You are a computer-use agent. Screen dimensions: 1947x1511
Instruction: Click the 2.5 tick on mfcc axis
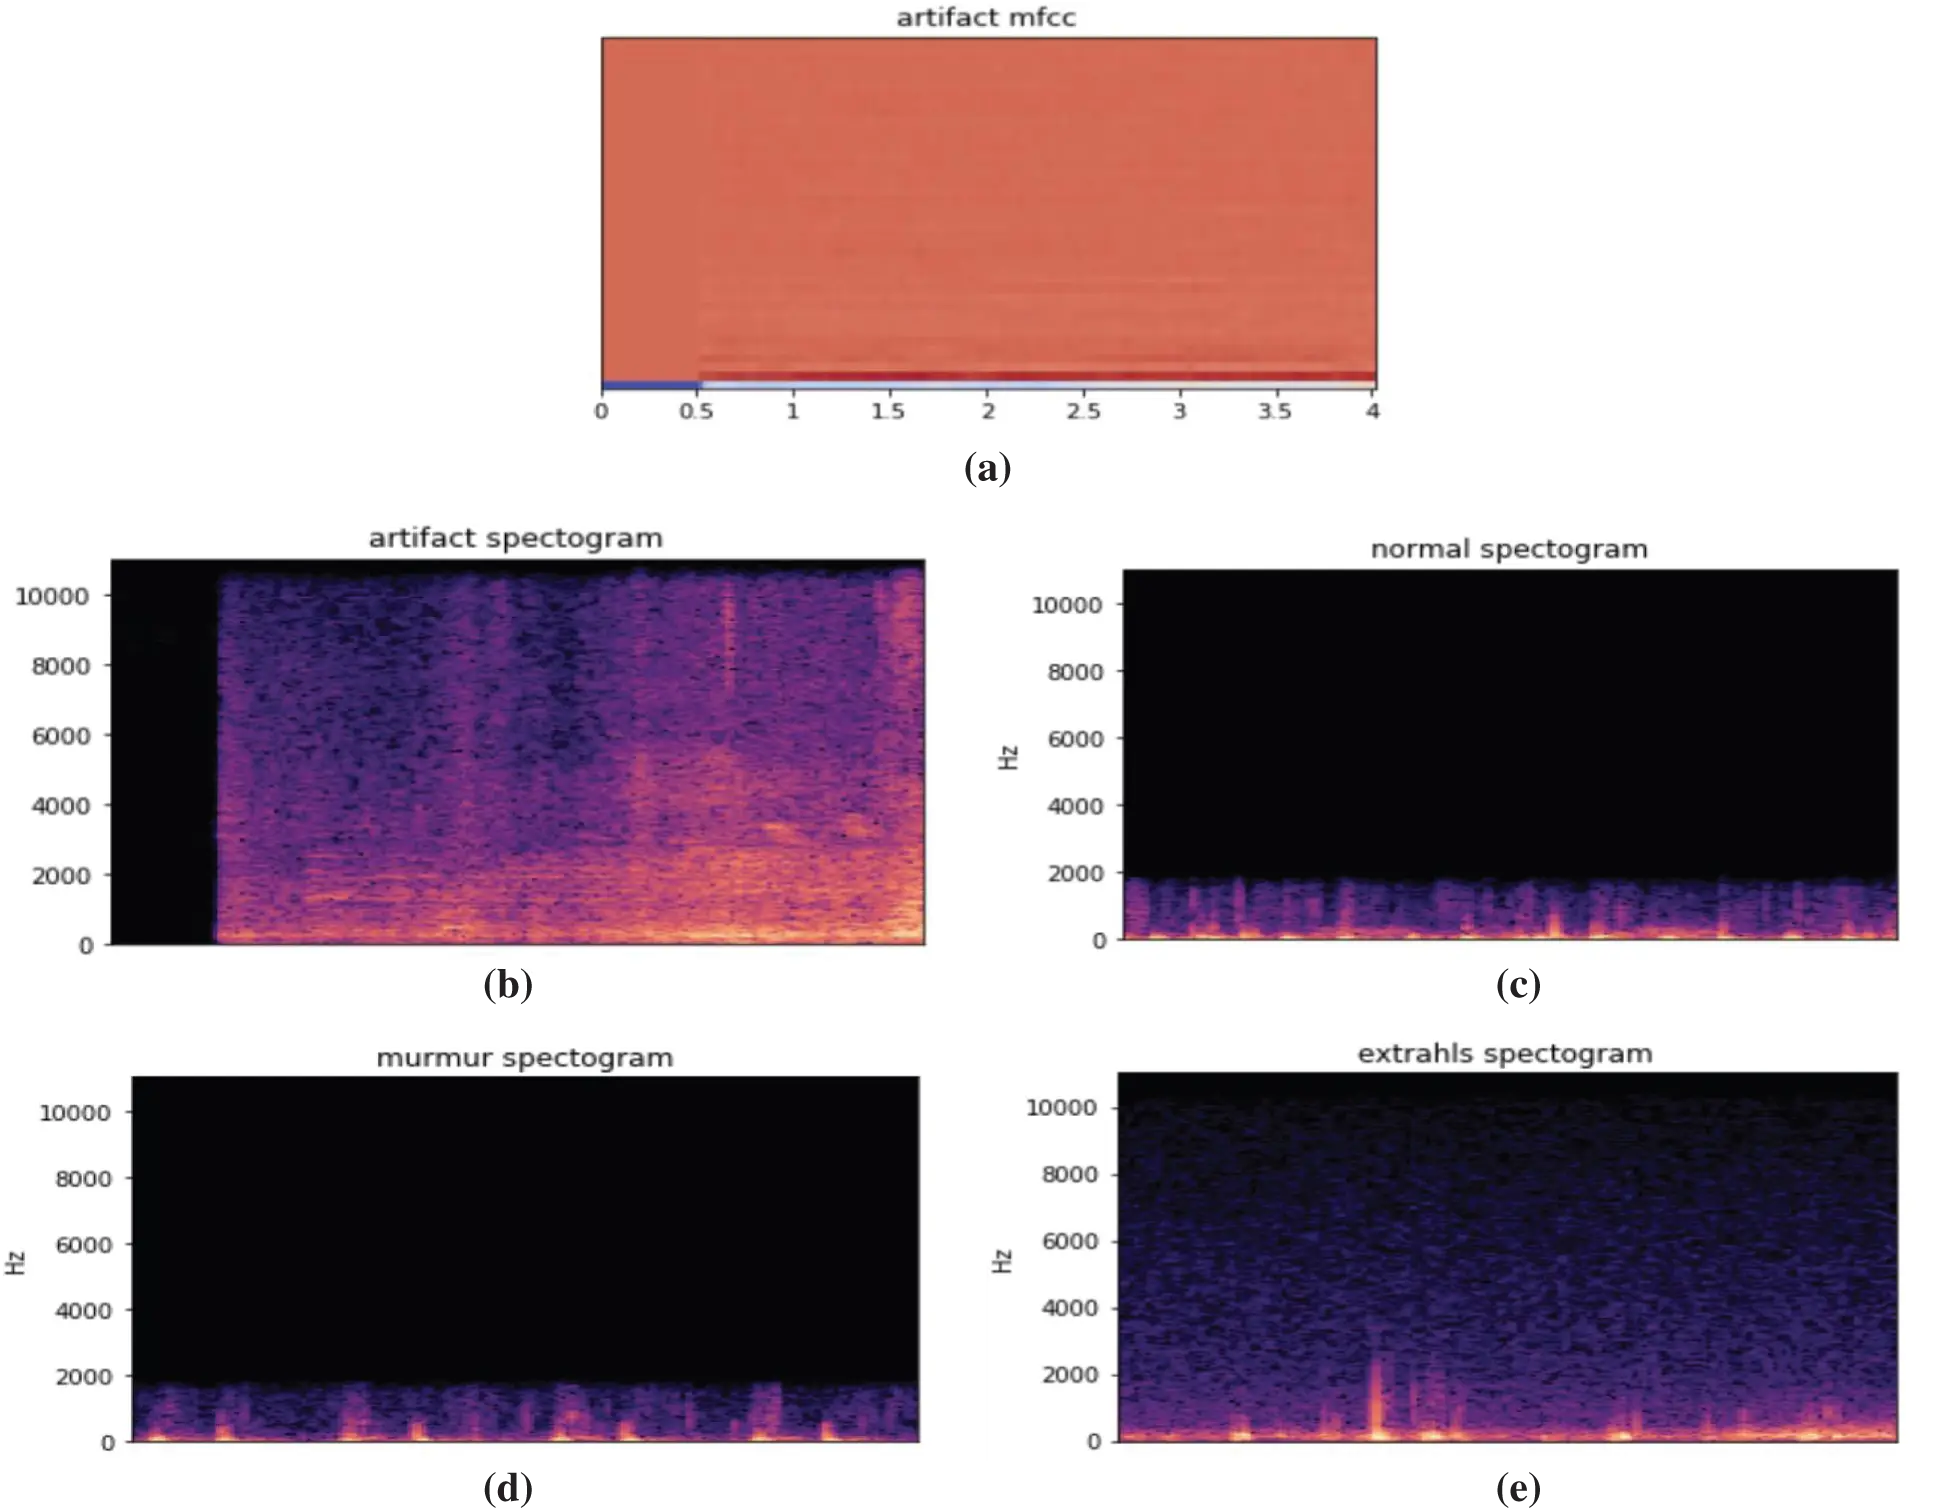click(1083, 411)
